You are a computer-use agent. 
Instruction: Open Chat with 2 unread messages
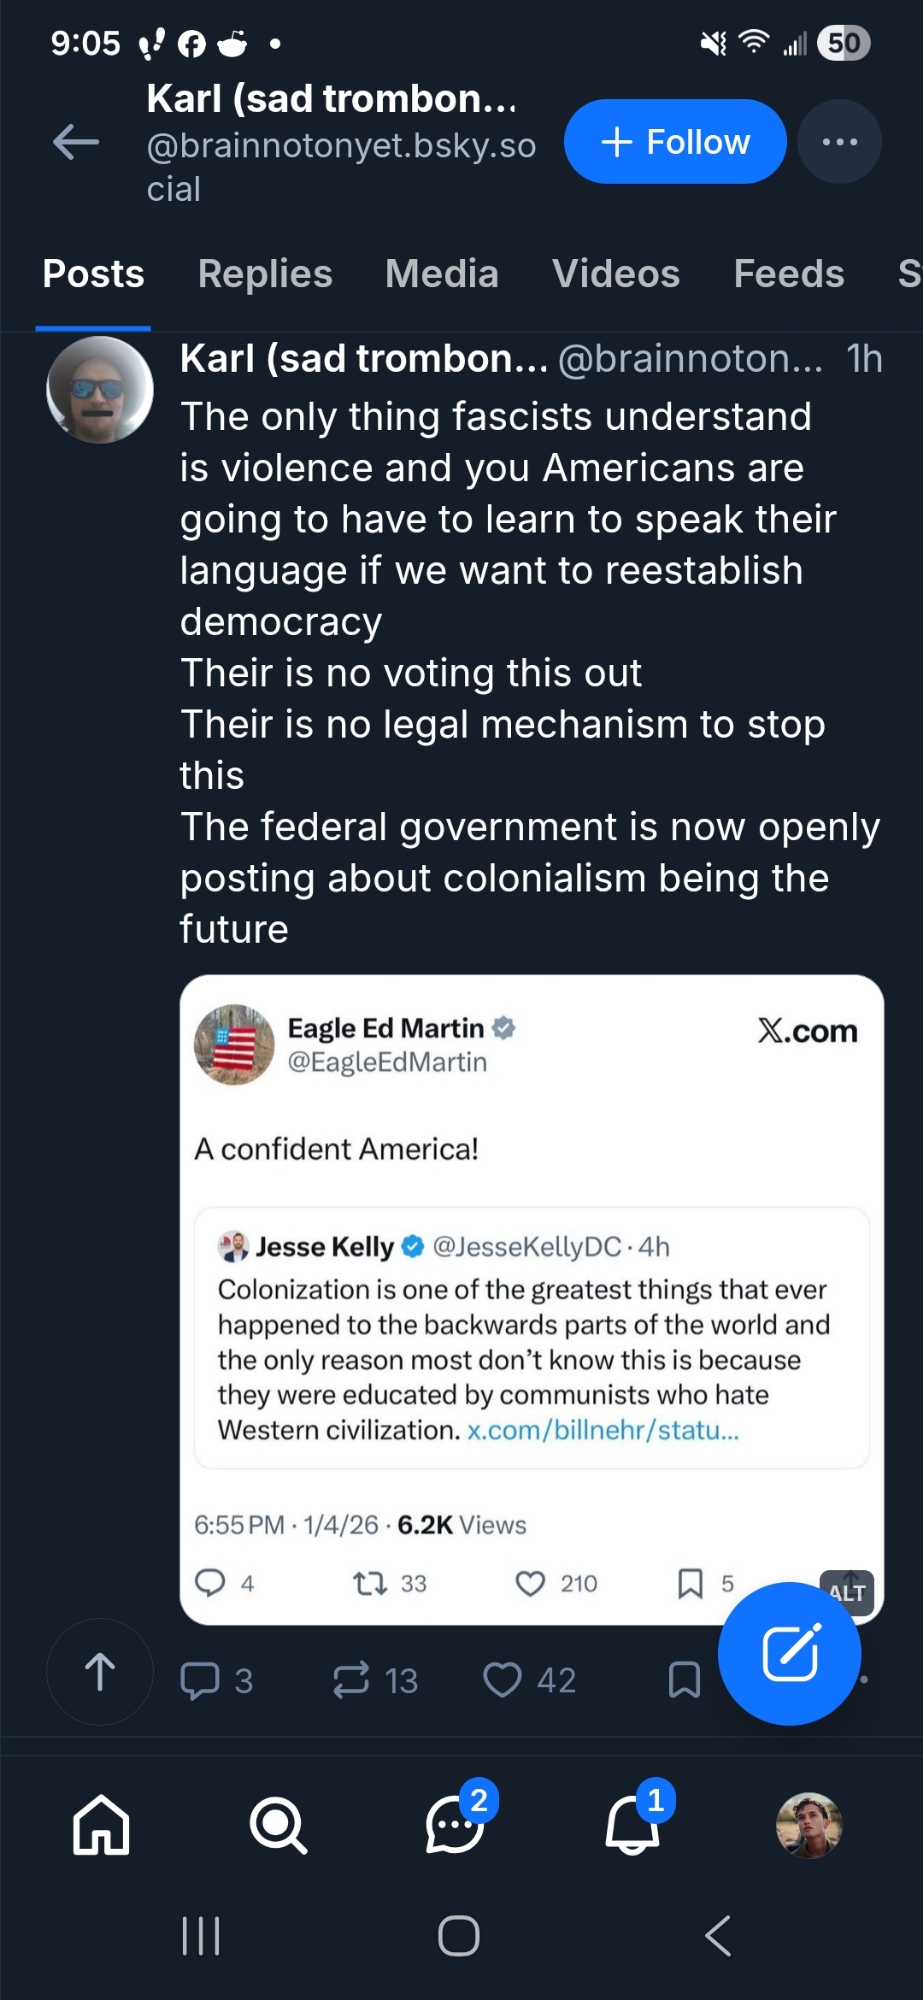coord(455,1825)
